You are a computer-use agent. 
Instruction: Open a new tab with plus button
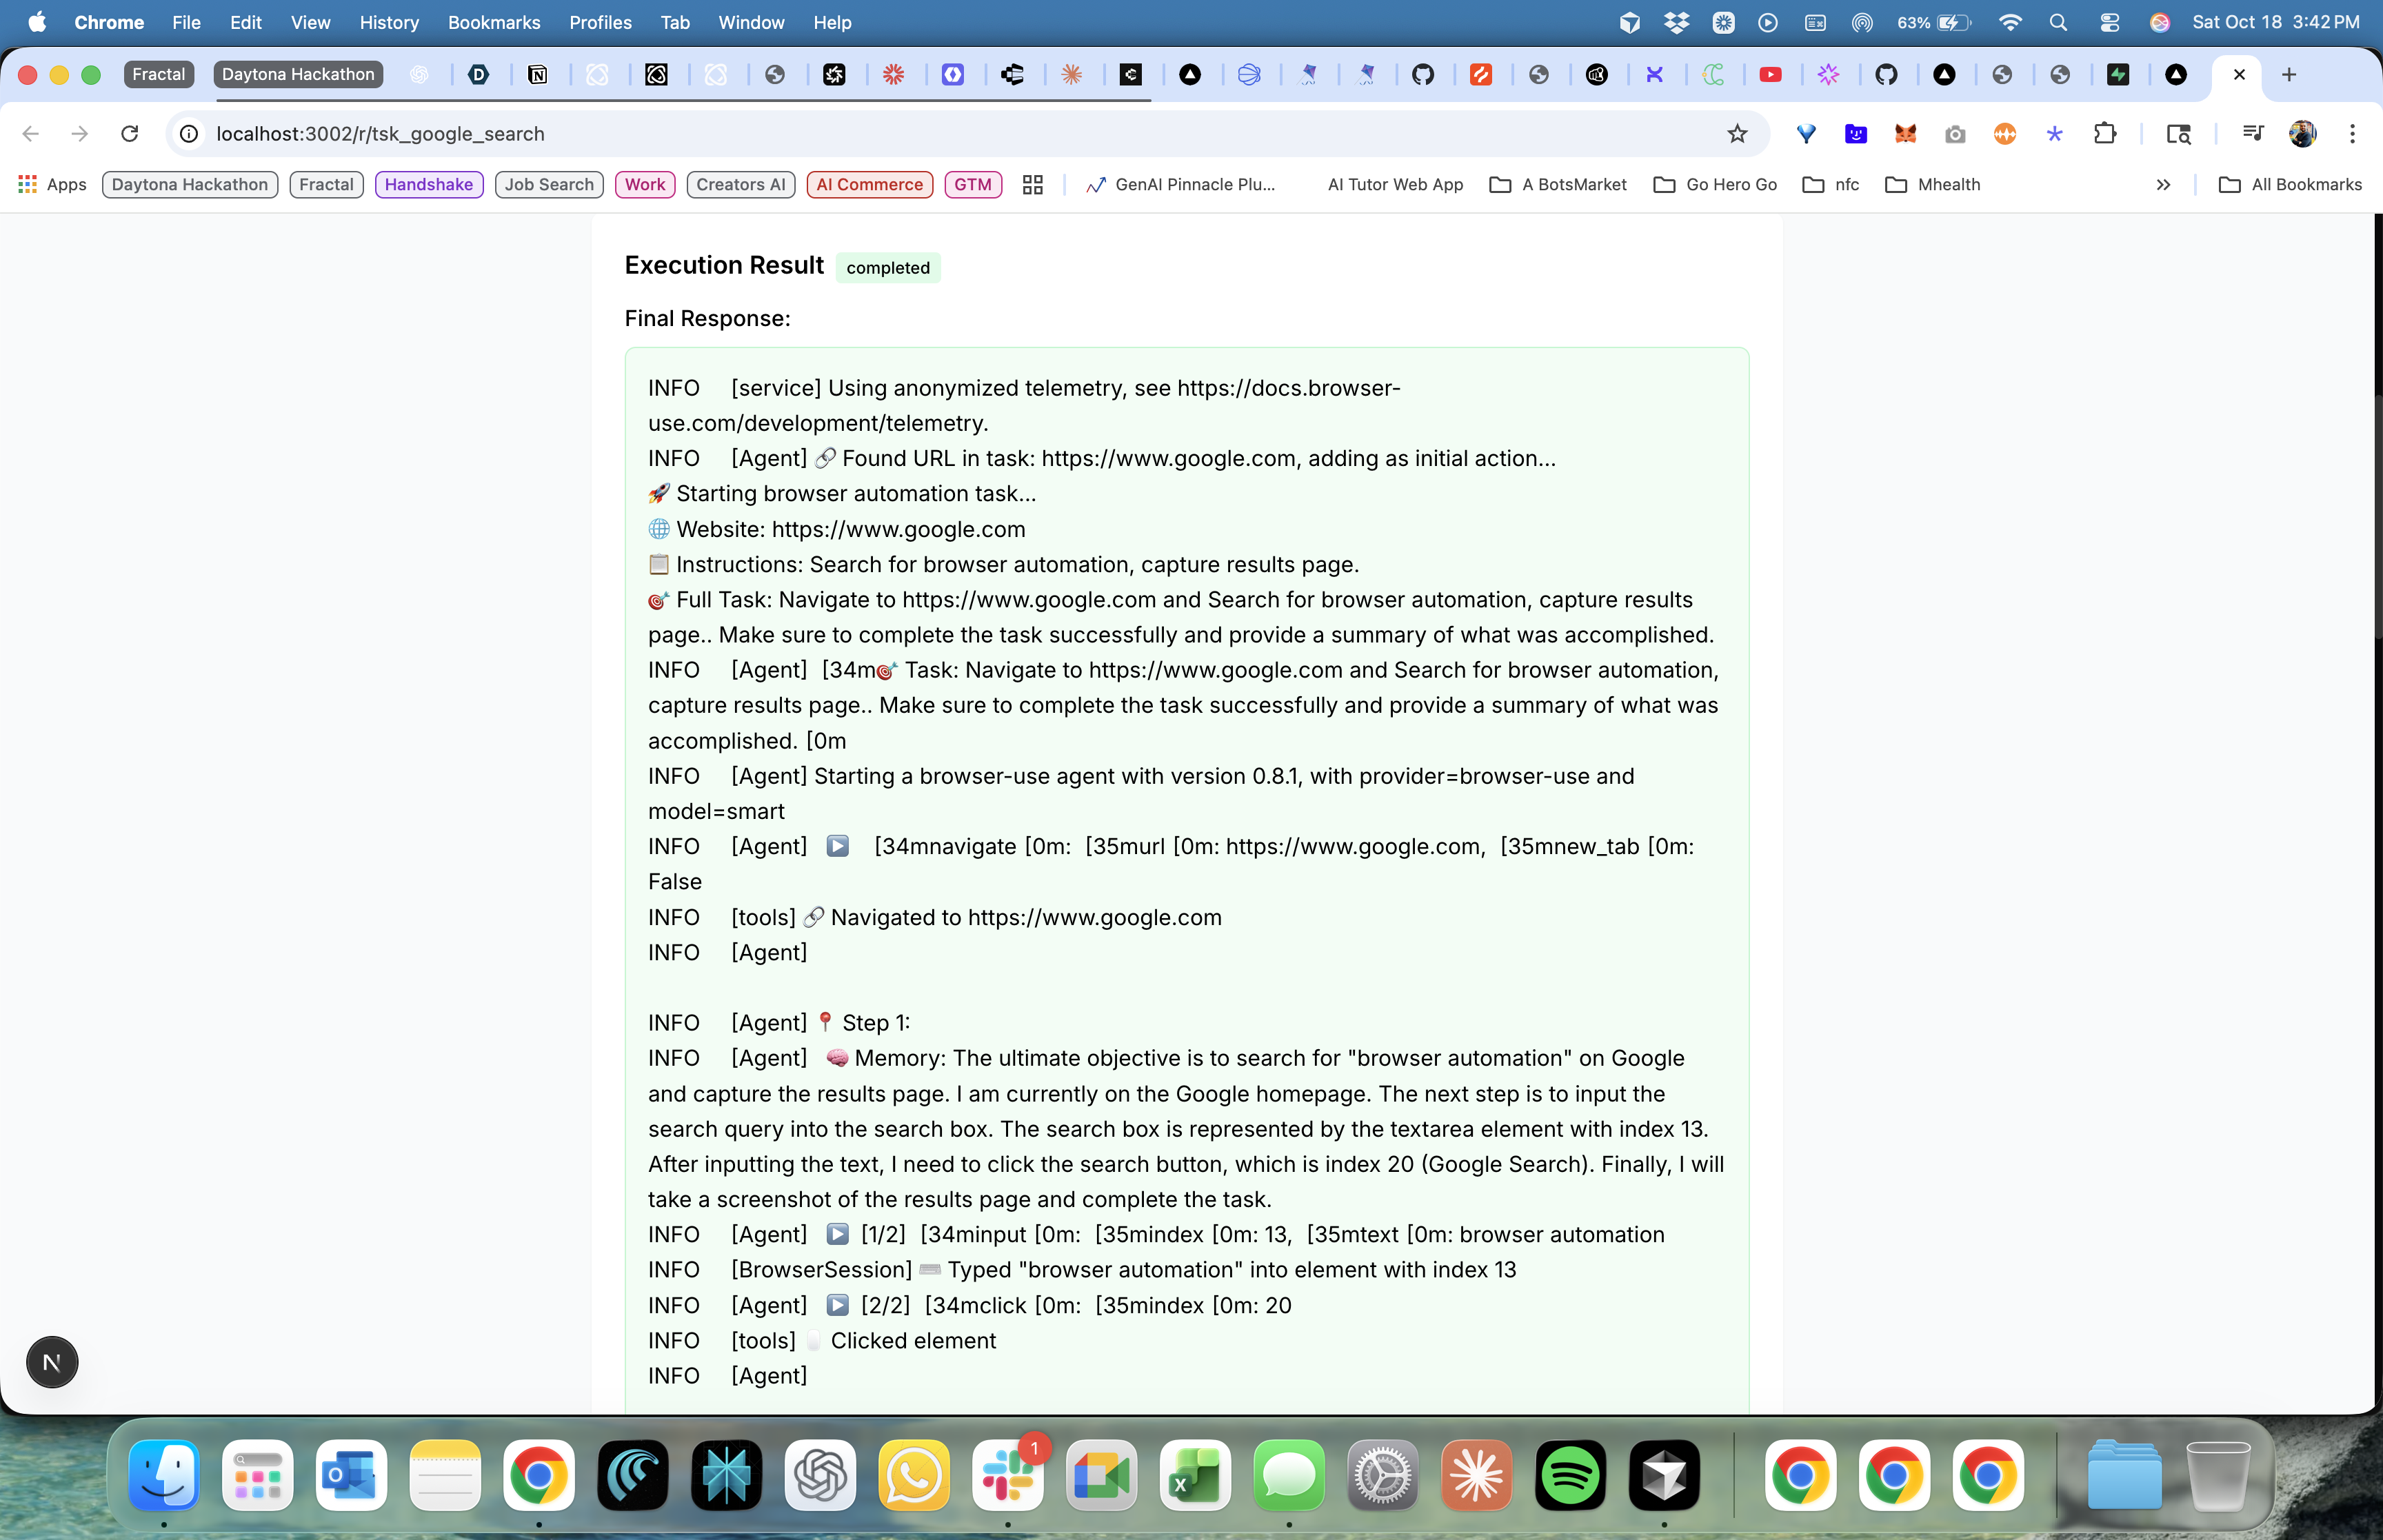coord(2289,74)
